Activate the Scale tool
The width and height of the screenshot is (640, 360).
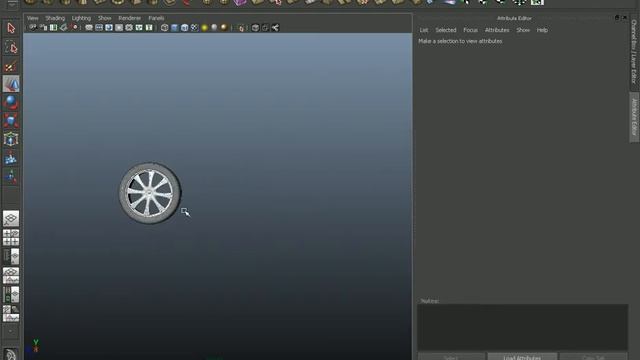(x=11, y=120)
